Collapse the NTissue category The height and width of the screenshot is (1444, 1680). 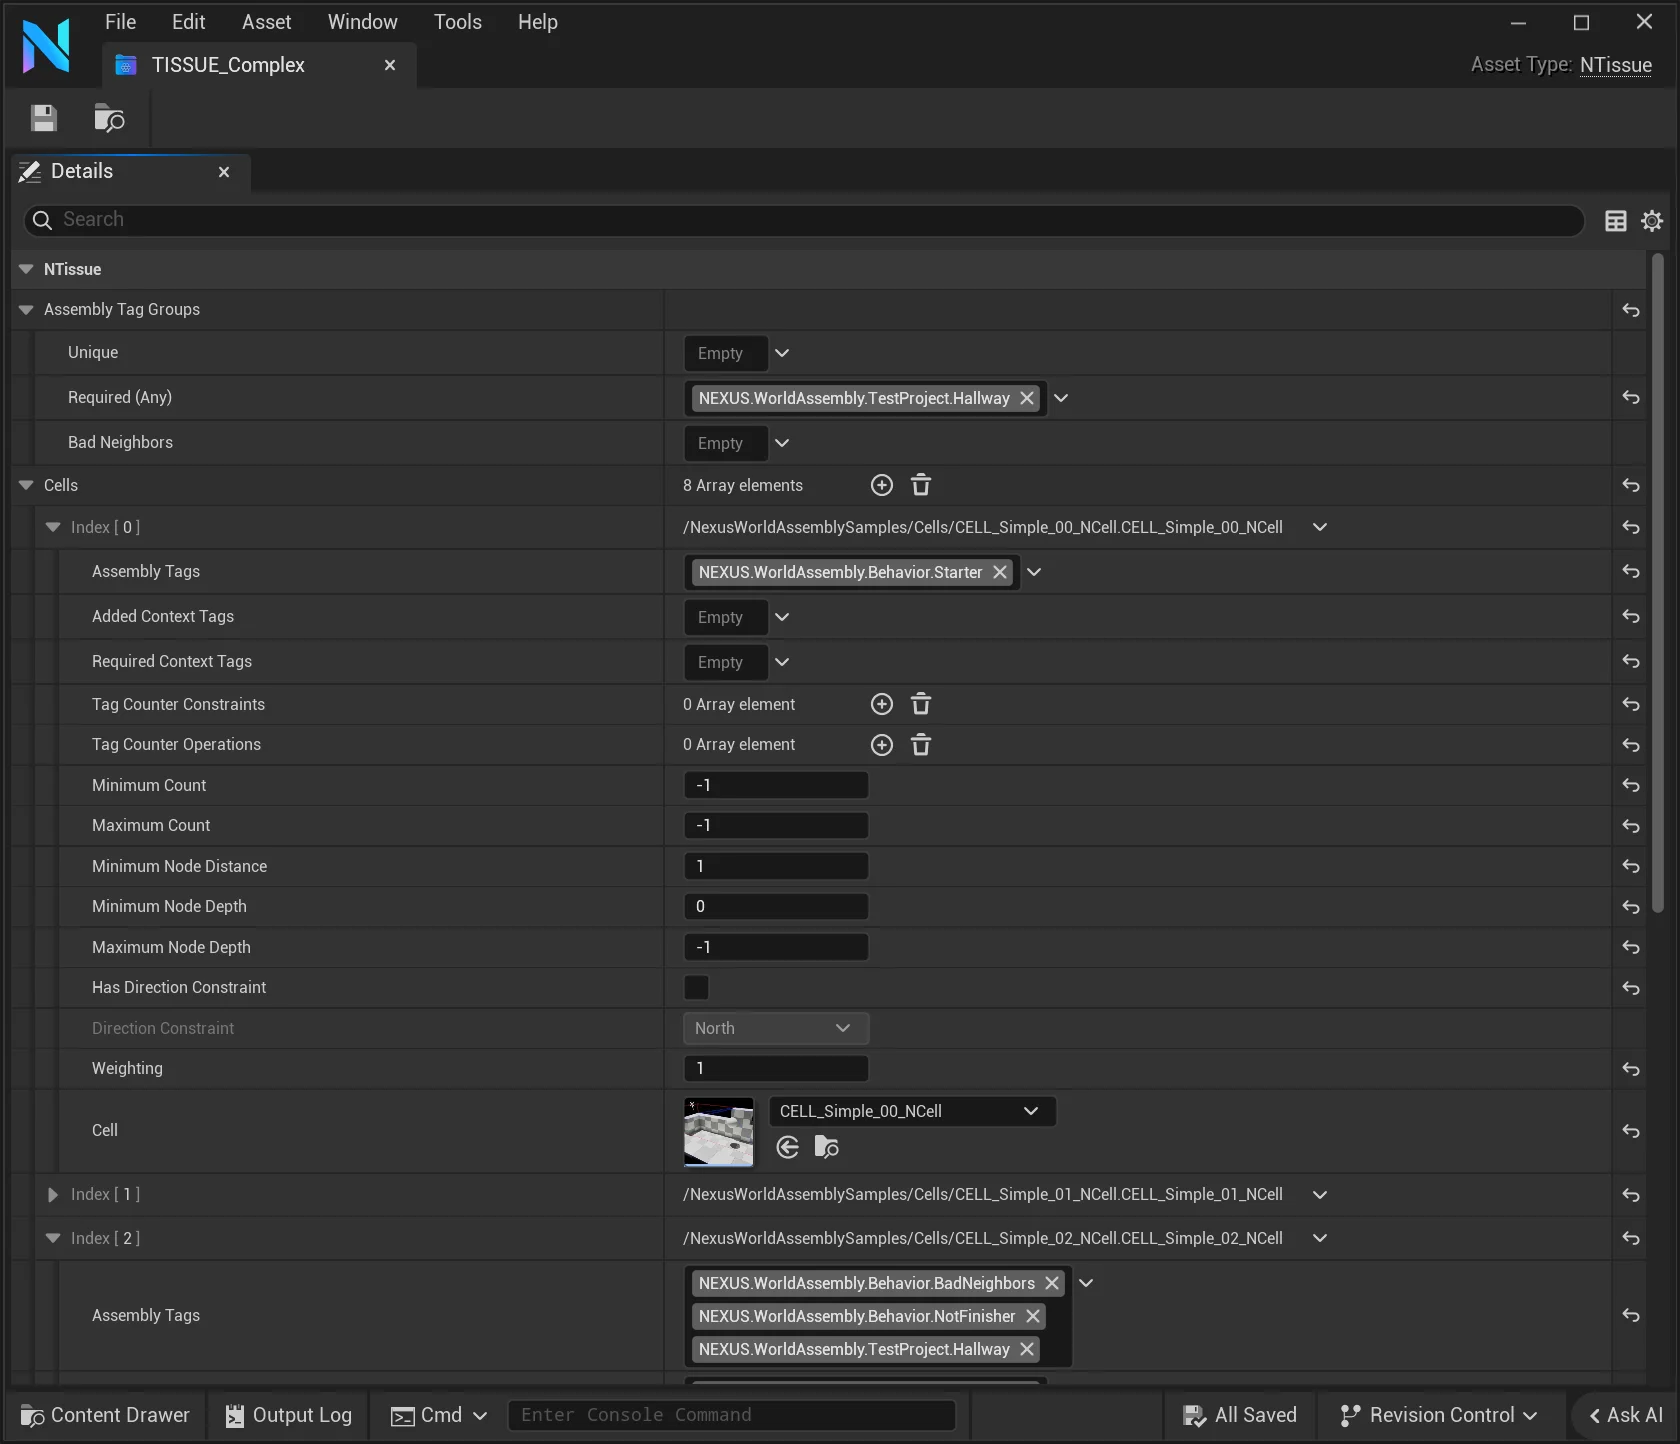[26, 269]
